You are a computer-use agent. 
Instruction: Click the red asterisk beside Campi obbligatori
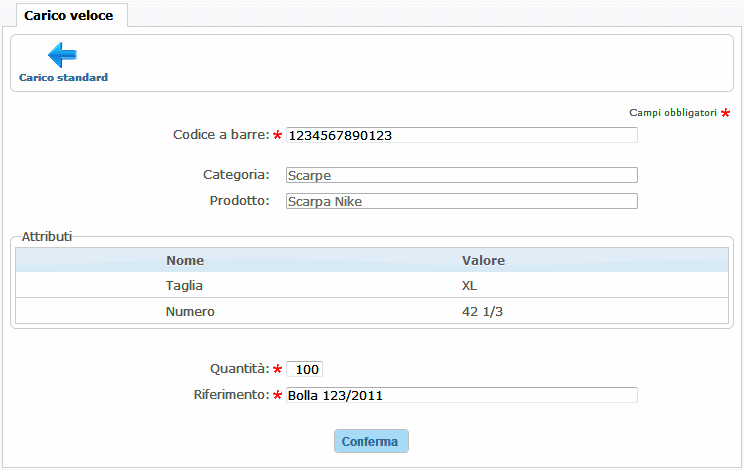726,113
